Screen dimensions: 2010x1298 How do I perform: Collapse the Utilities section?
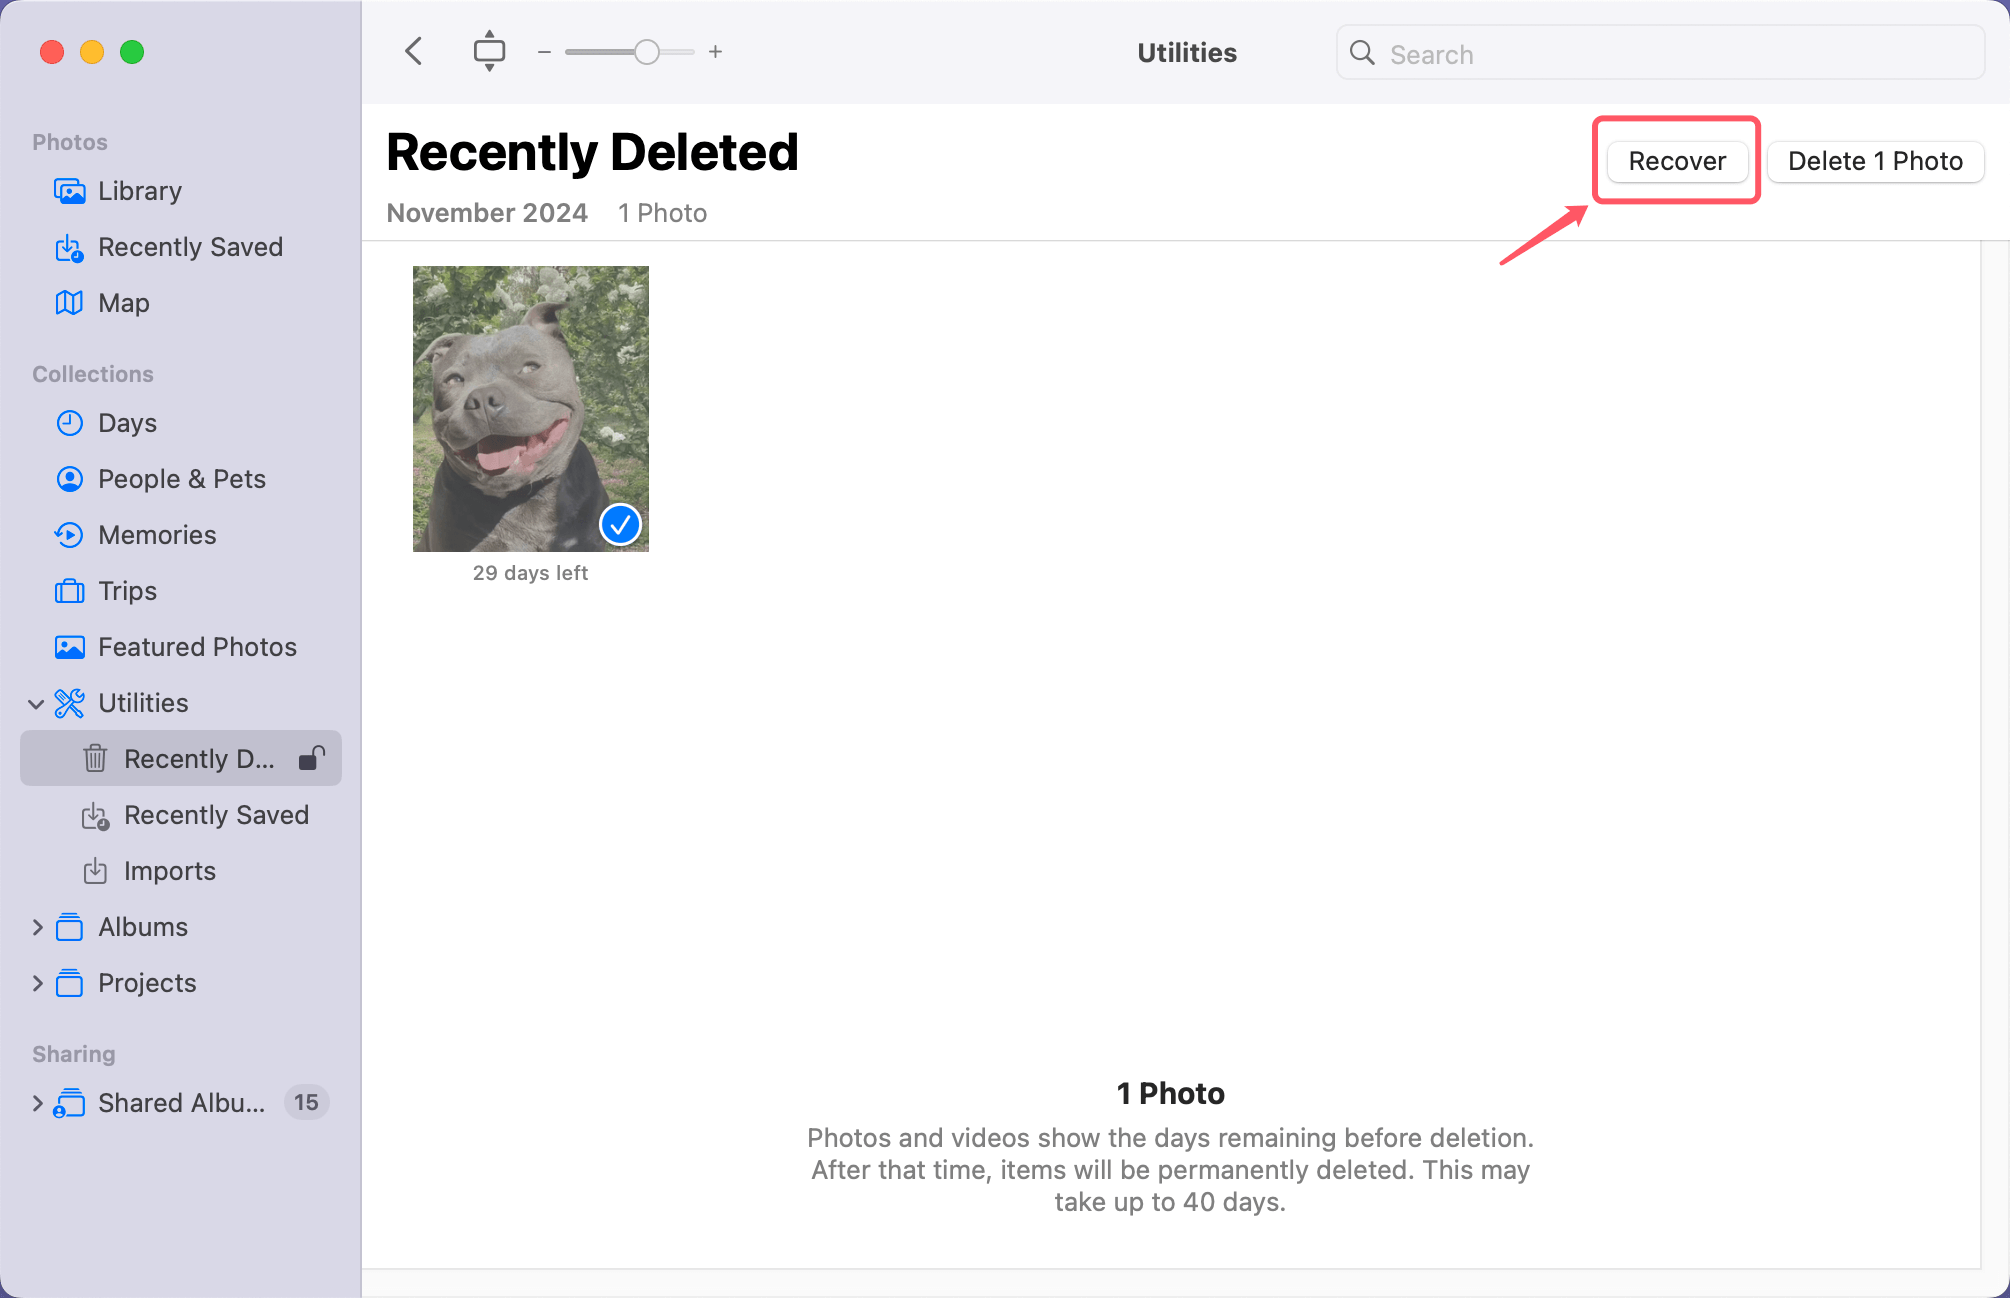click(x=37, y=703)
